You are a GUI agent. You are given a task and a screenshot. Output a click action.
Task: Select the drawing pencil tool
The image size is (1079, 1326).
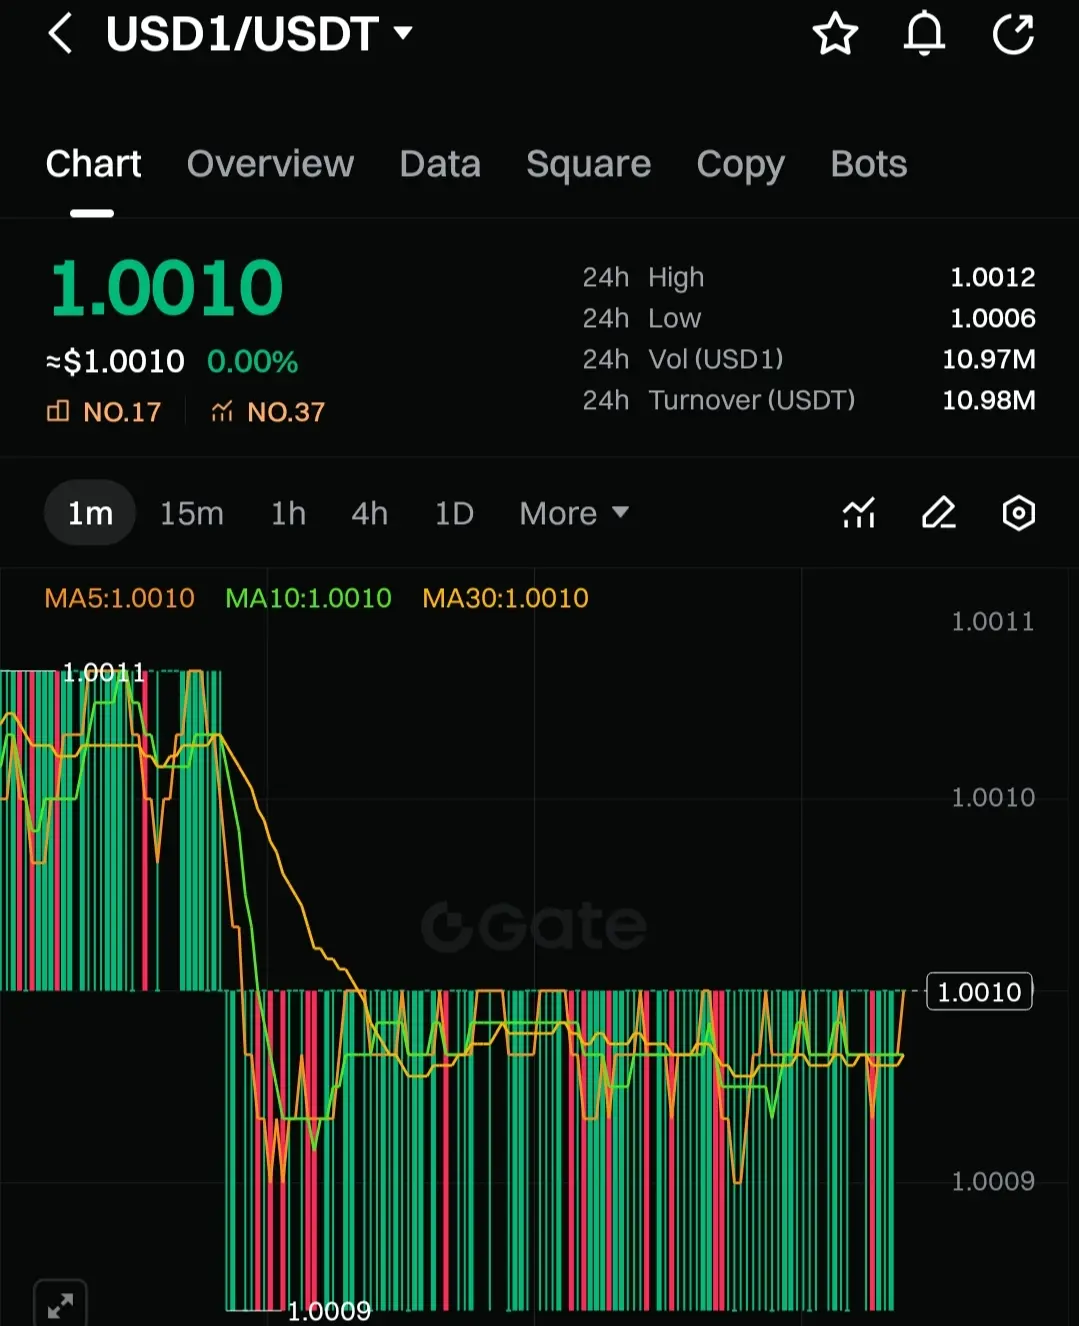click(938, 513)
